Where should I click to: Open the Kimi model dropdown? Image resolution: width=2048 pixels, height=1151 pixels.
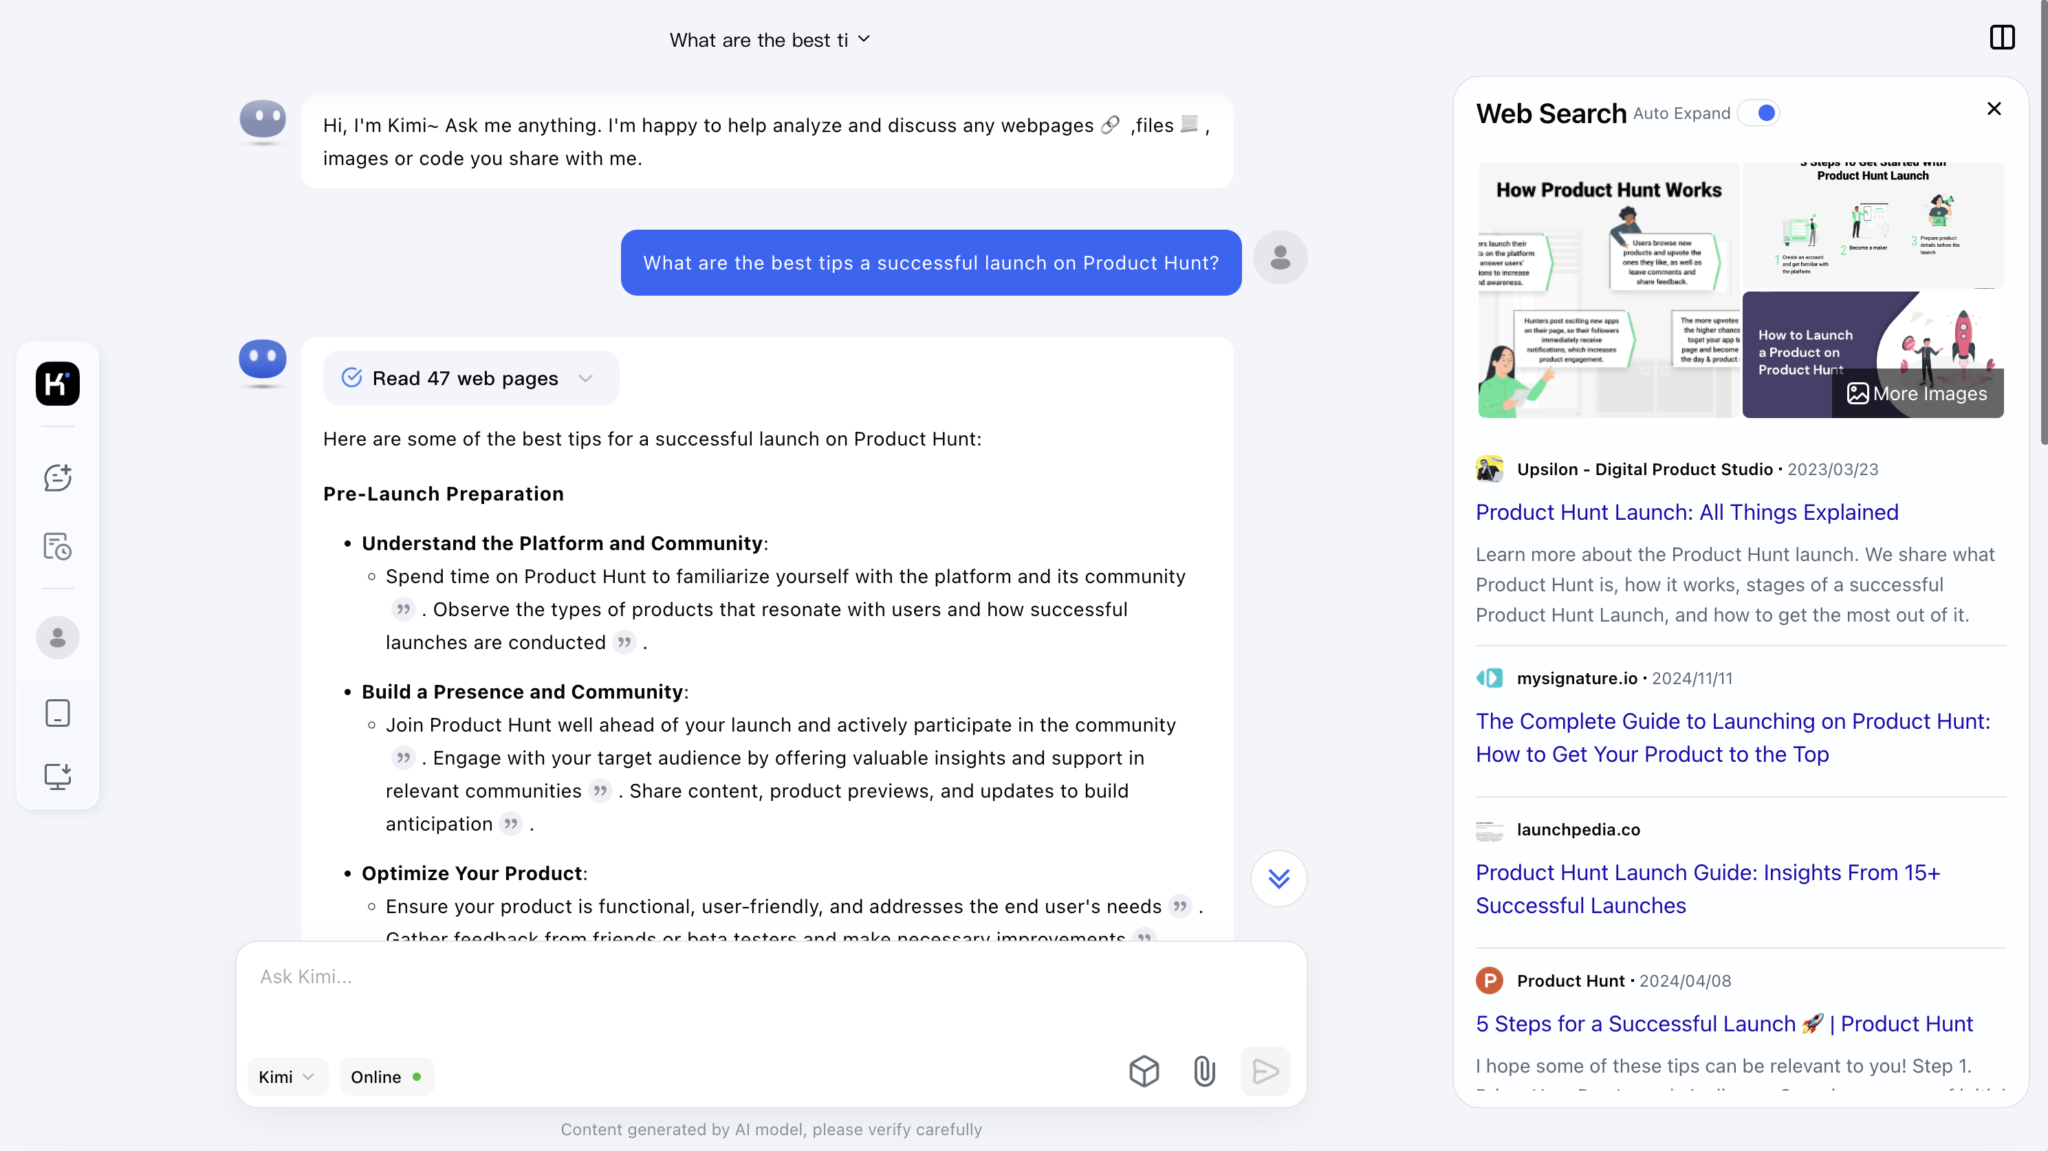[x=286, y=1077]
